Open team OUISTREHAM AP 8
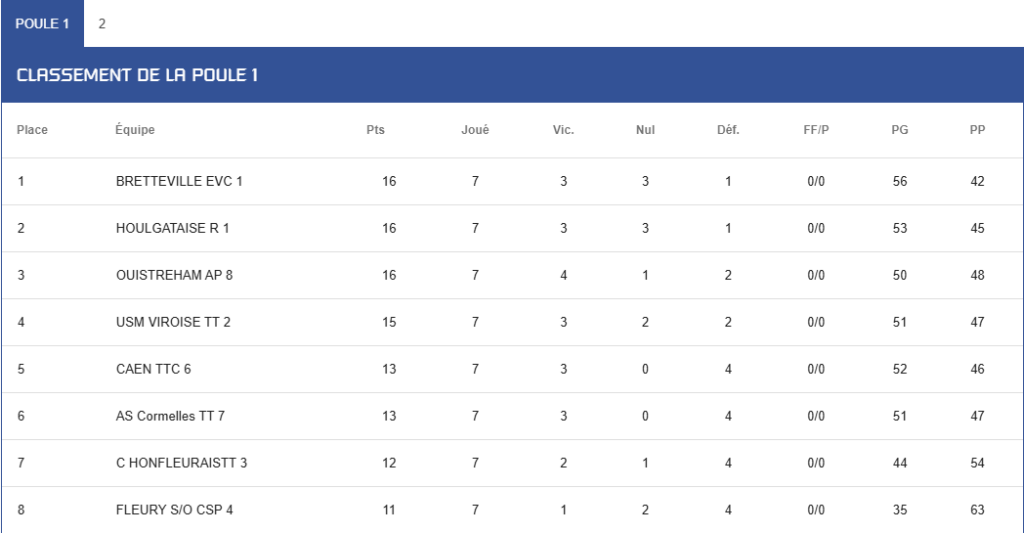This screenshot has width=1024, height=533. tap(174, 276)
